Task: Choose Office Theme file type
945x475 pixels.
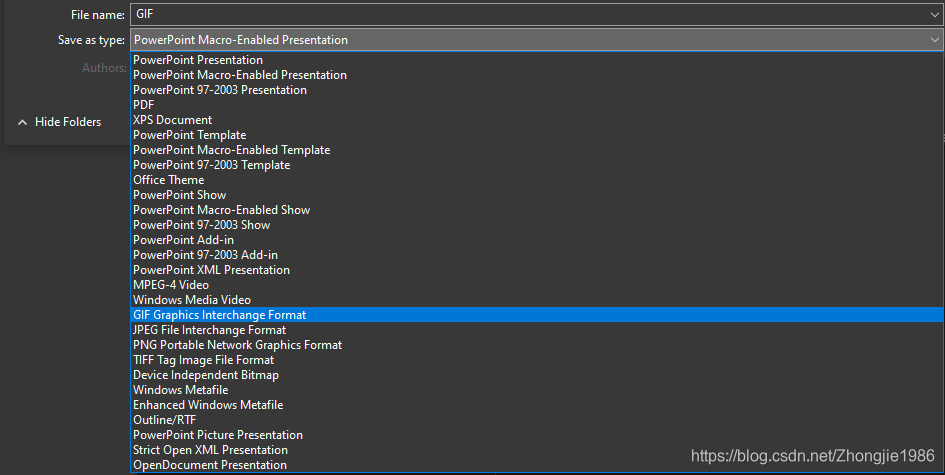Action: click(537, 180)
